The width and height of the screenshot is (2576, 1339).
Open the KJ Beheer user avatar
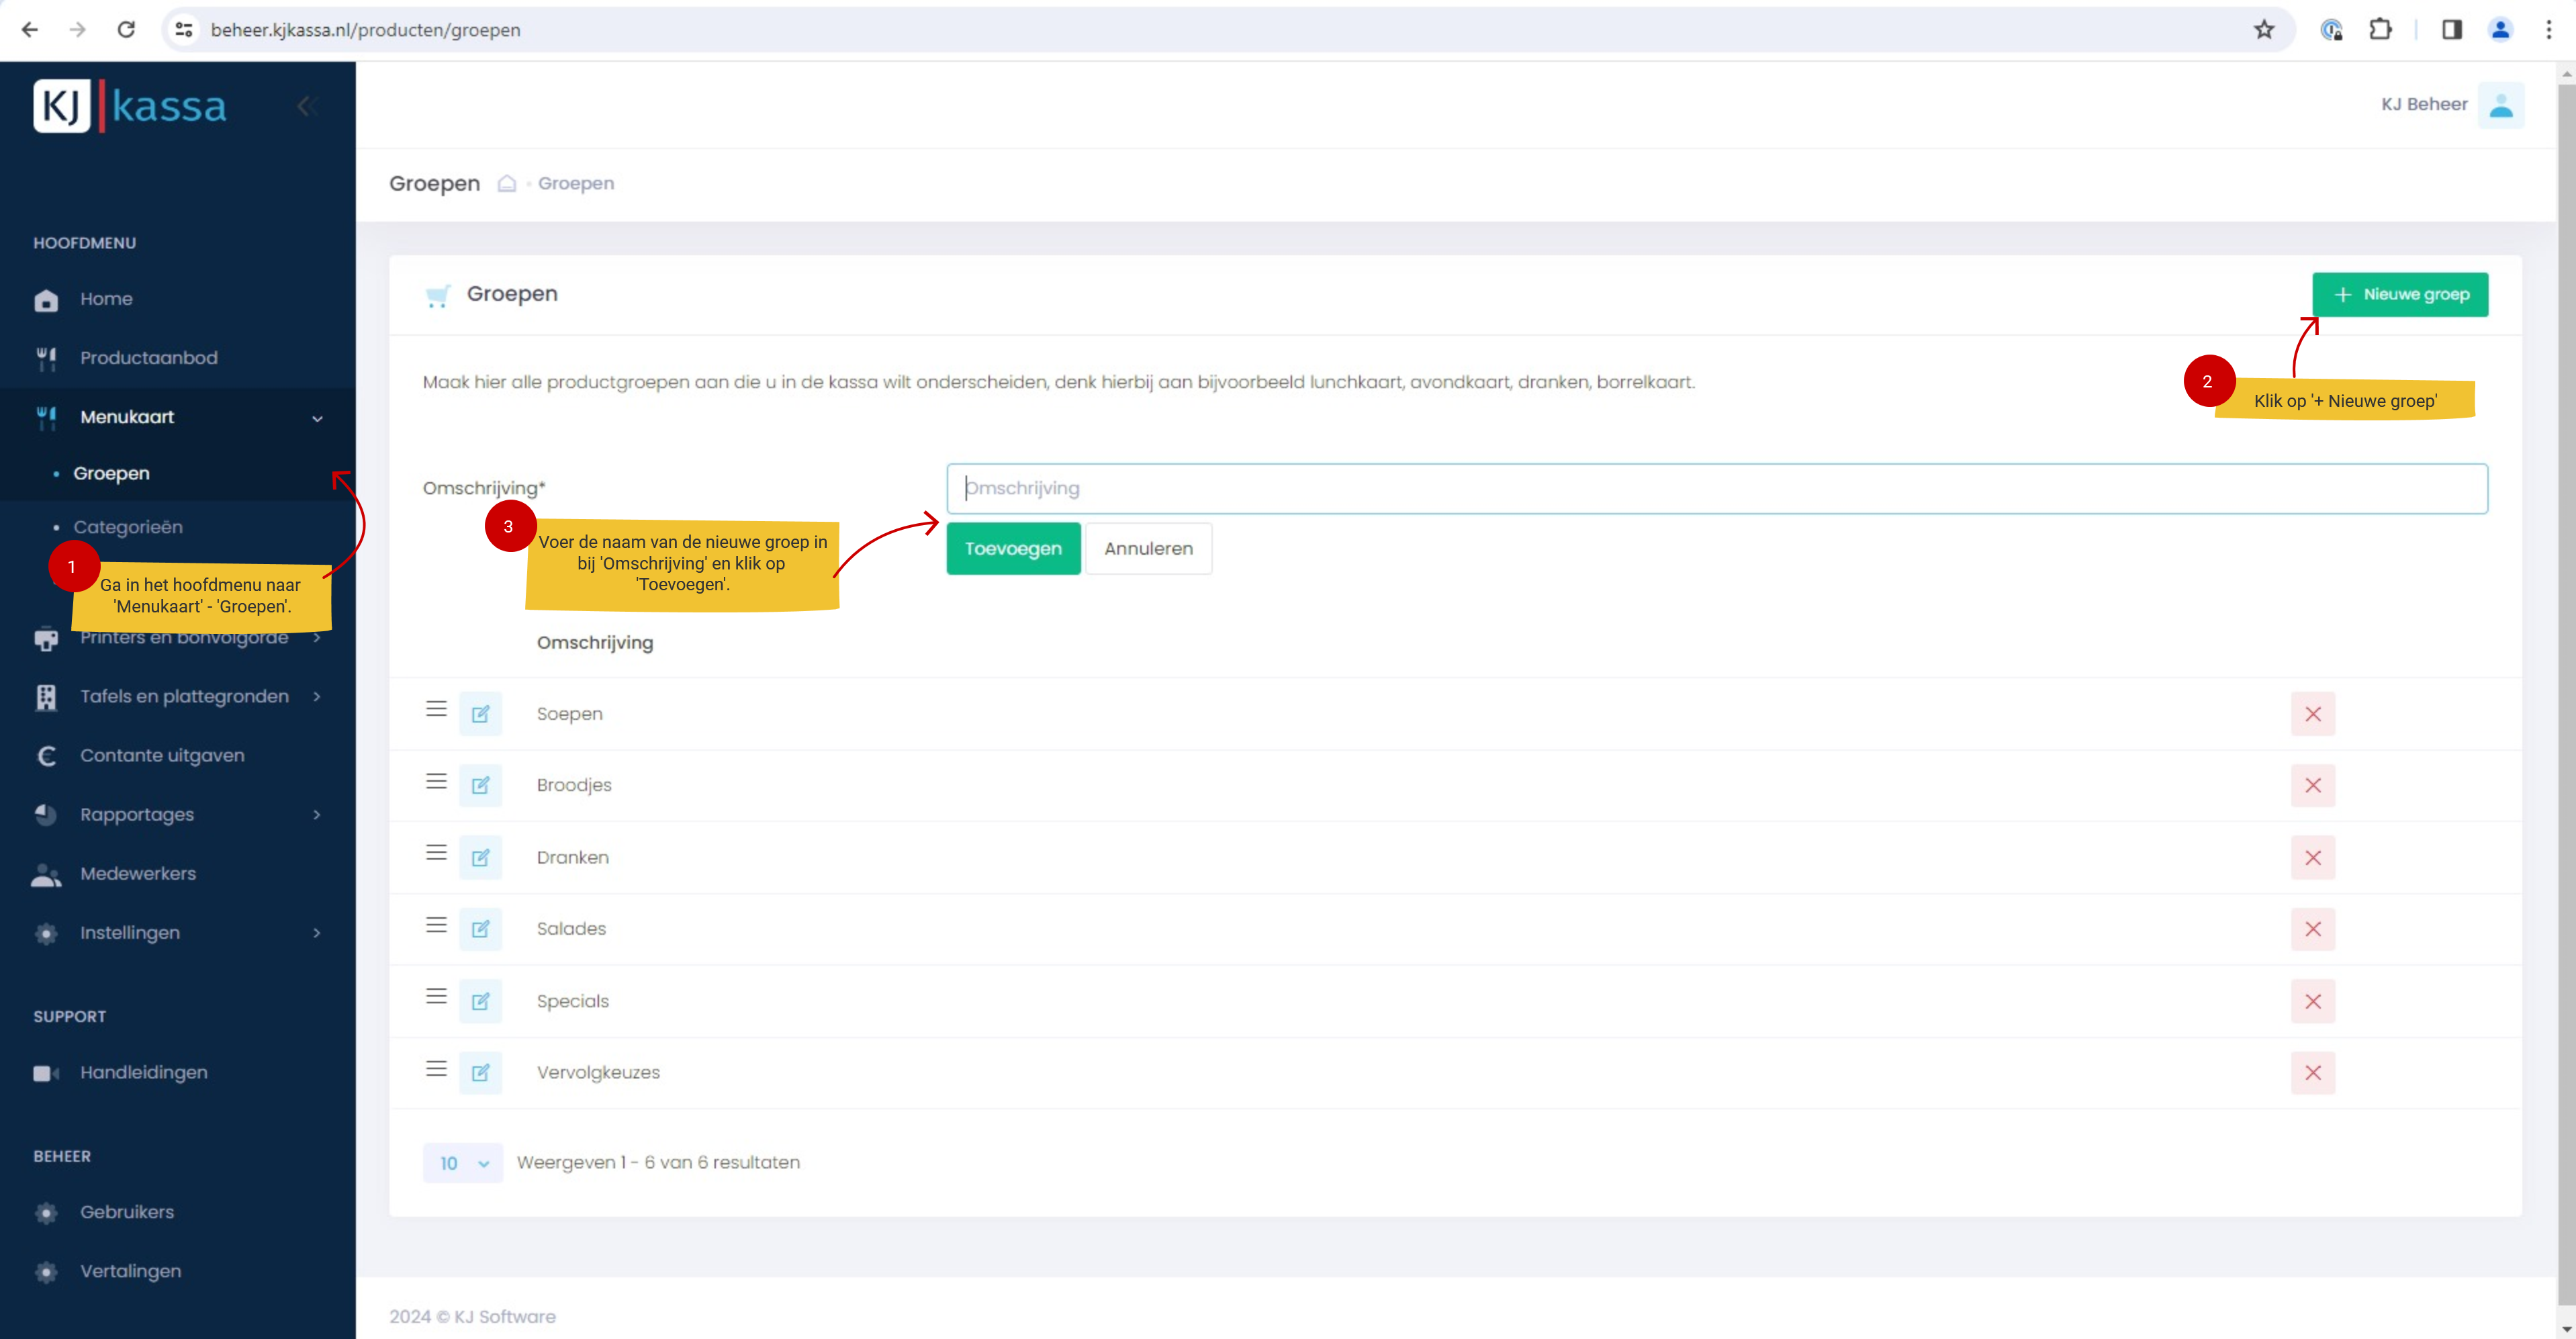tap(2500, 105)
